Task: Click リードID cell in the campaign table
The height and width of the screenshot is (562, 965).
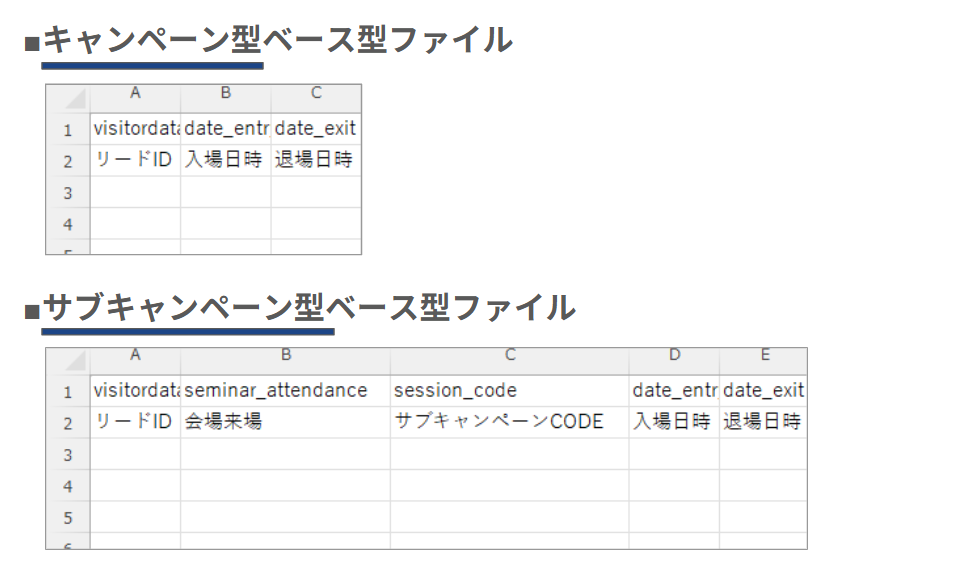Action: click(135, 160)
